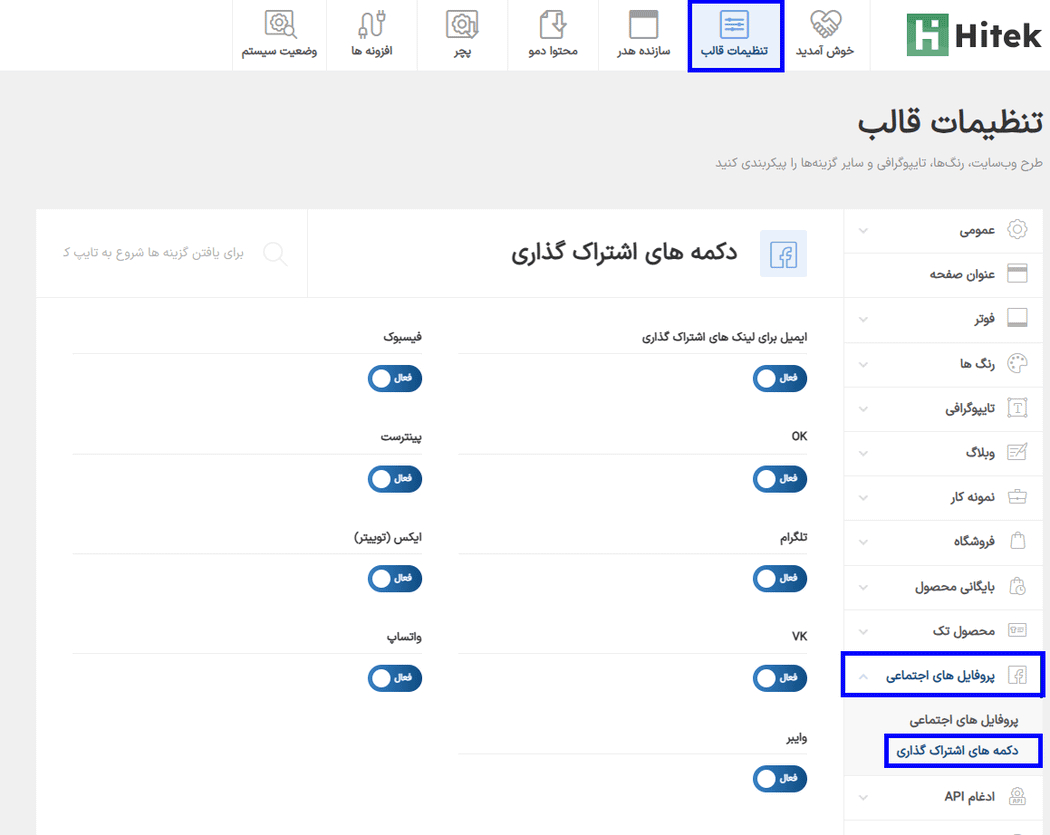Click the افزونه ها plug icon
The height and width of the screenshot is (835, 1050).
pyautogui.click(x=372, y=25)
